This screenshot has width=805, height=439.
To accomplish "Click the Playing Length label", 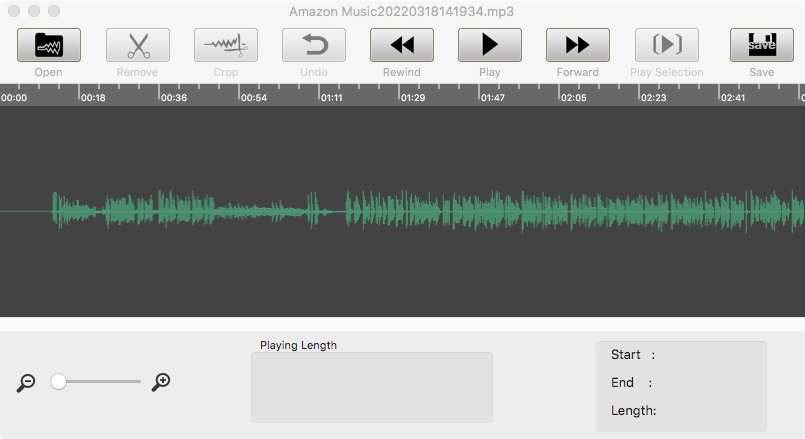I will pyautogui.click(x=298, y=345).
